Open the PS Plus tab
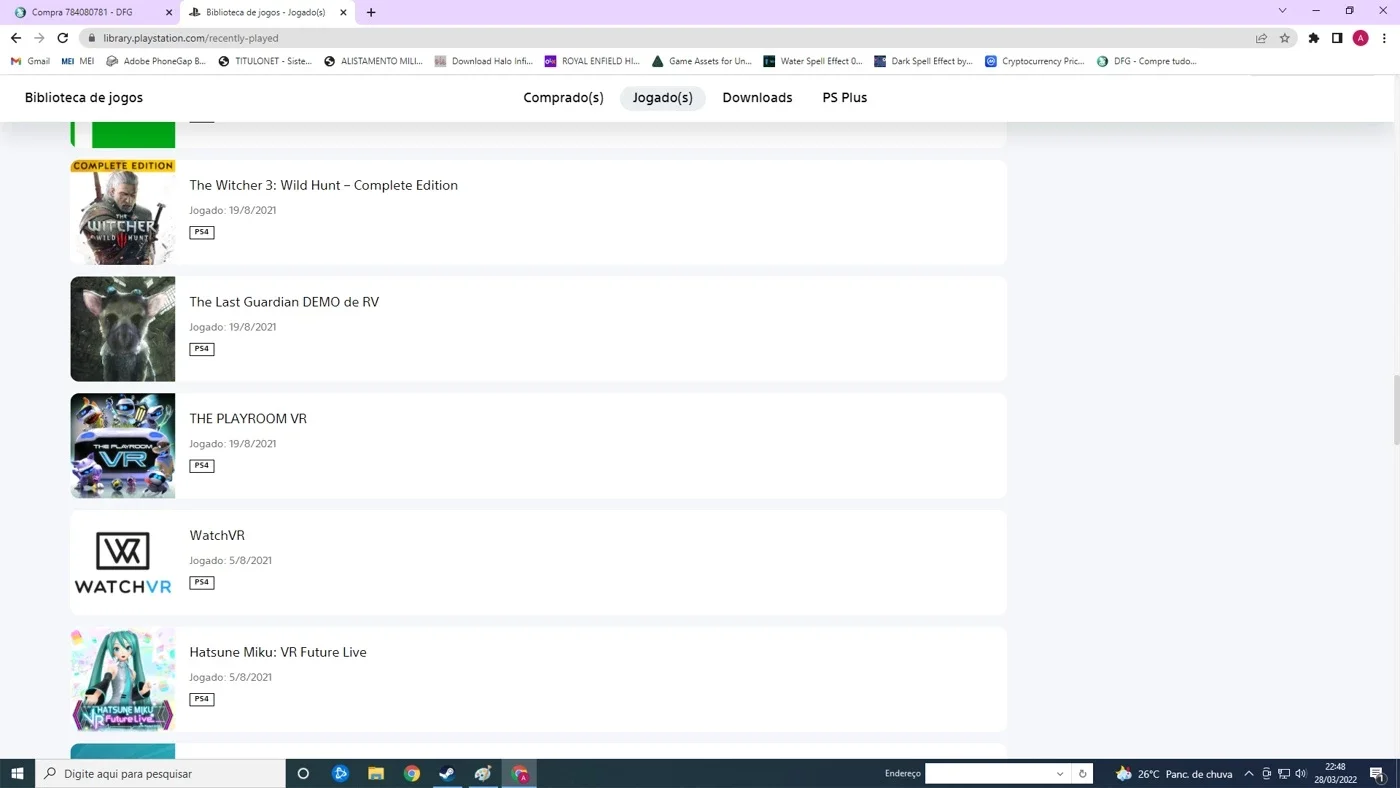The width and height of the screenshot is (1400, 788). point(845,98)
